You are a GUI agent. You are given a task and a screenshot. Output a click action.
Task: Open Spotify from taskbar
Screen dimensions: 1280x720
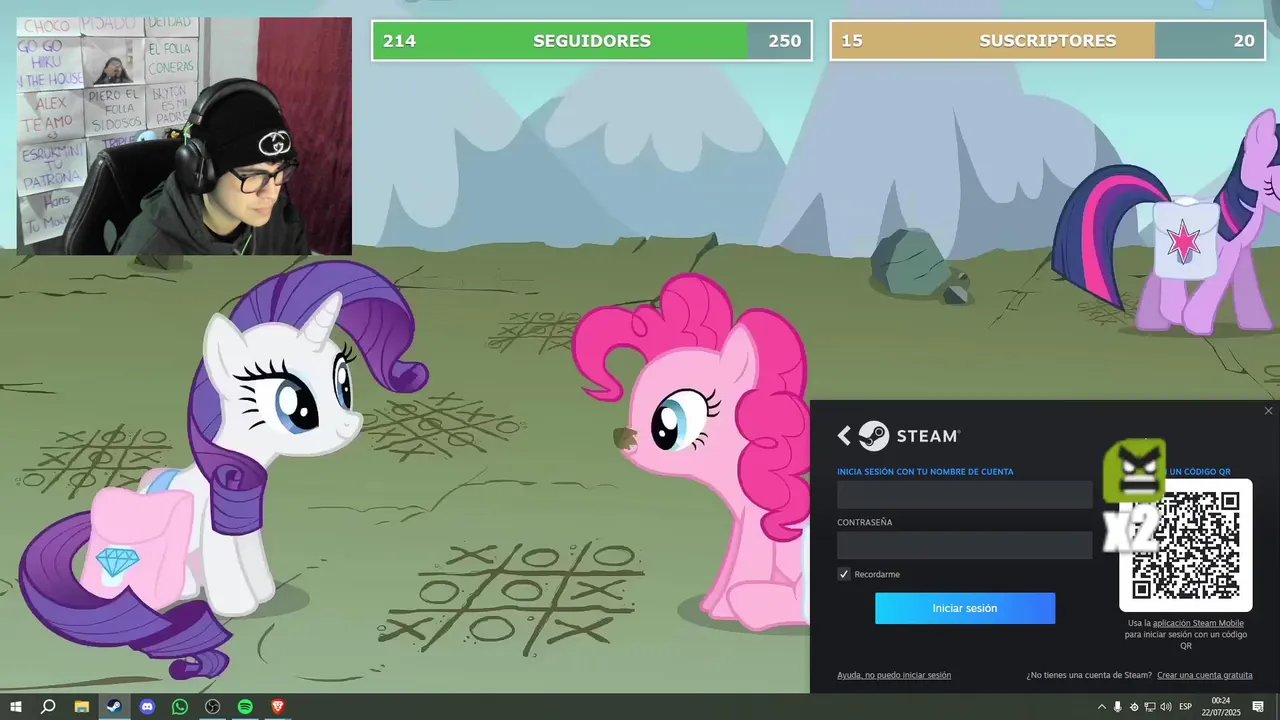pos(245,707)
